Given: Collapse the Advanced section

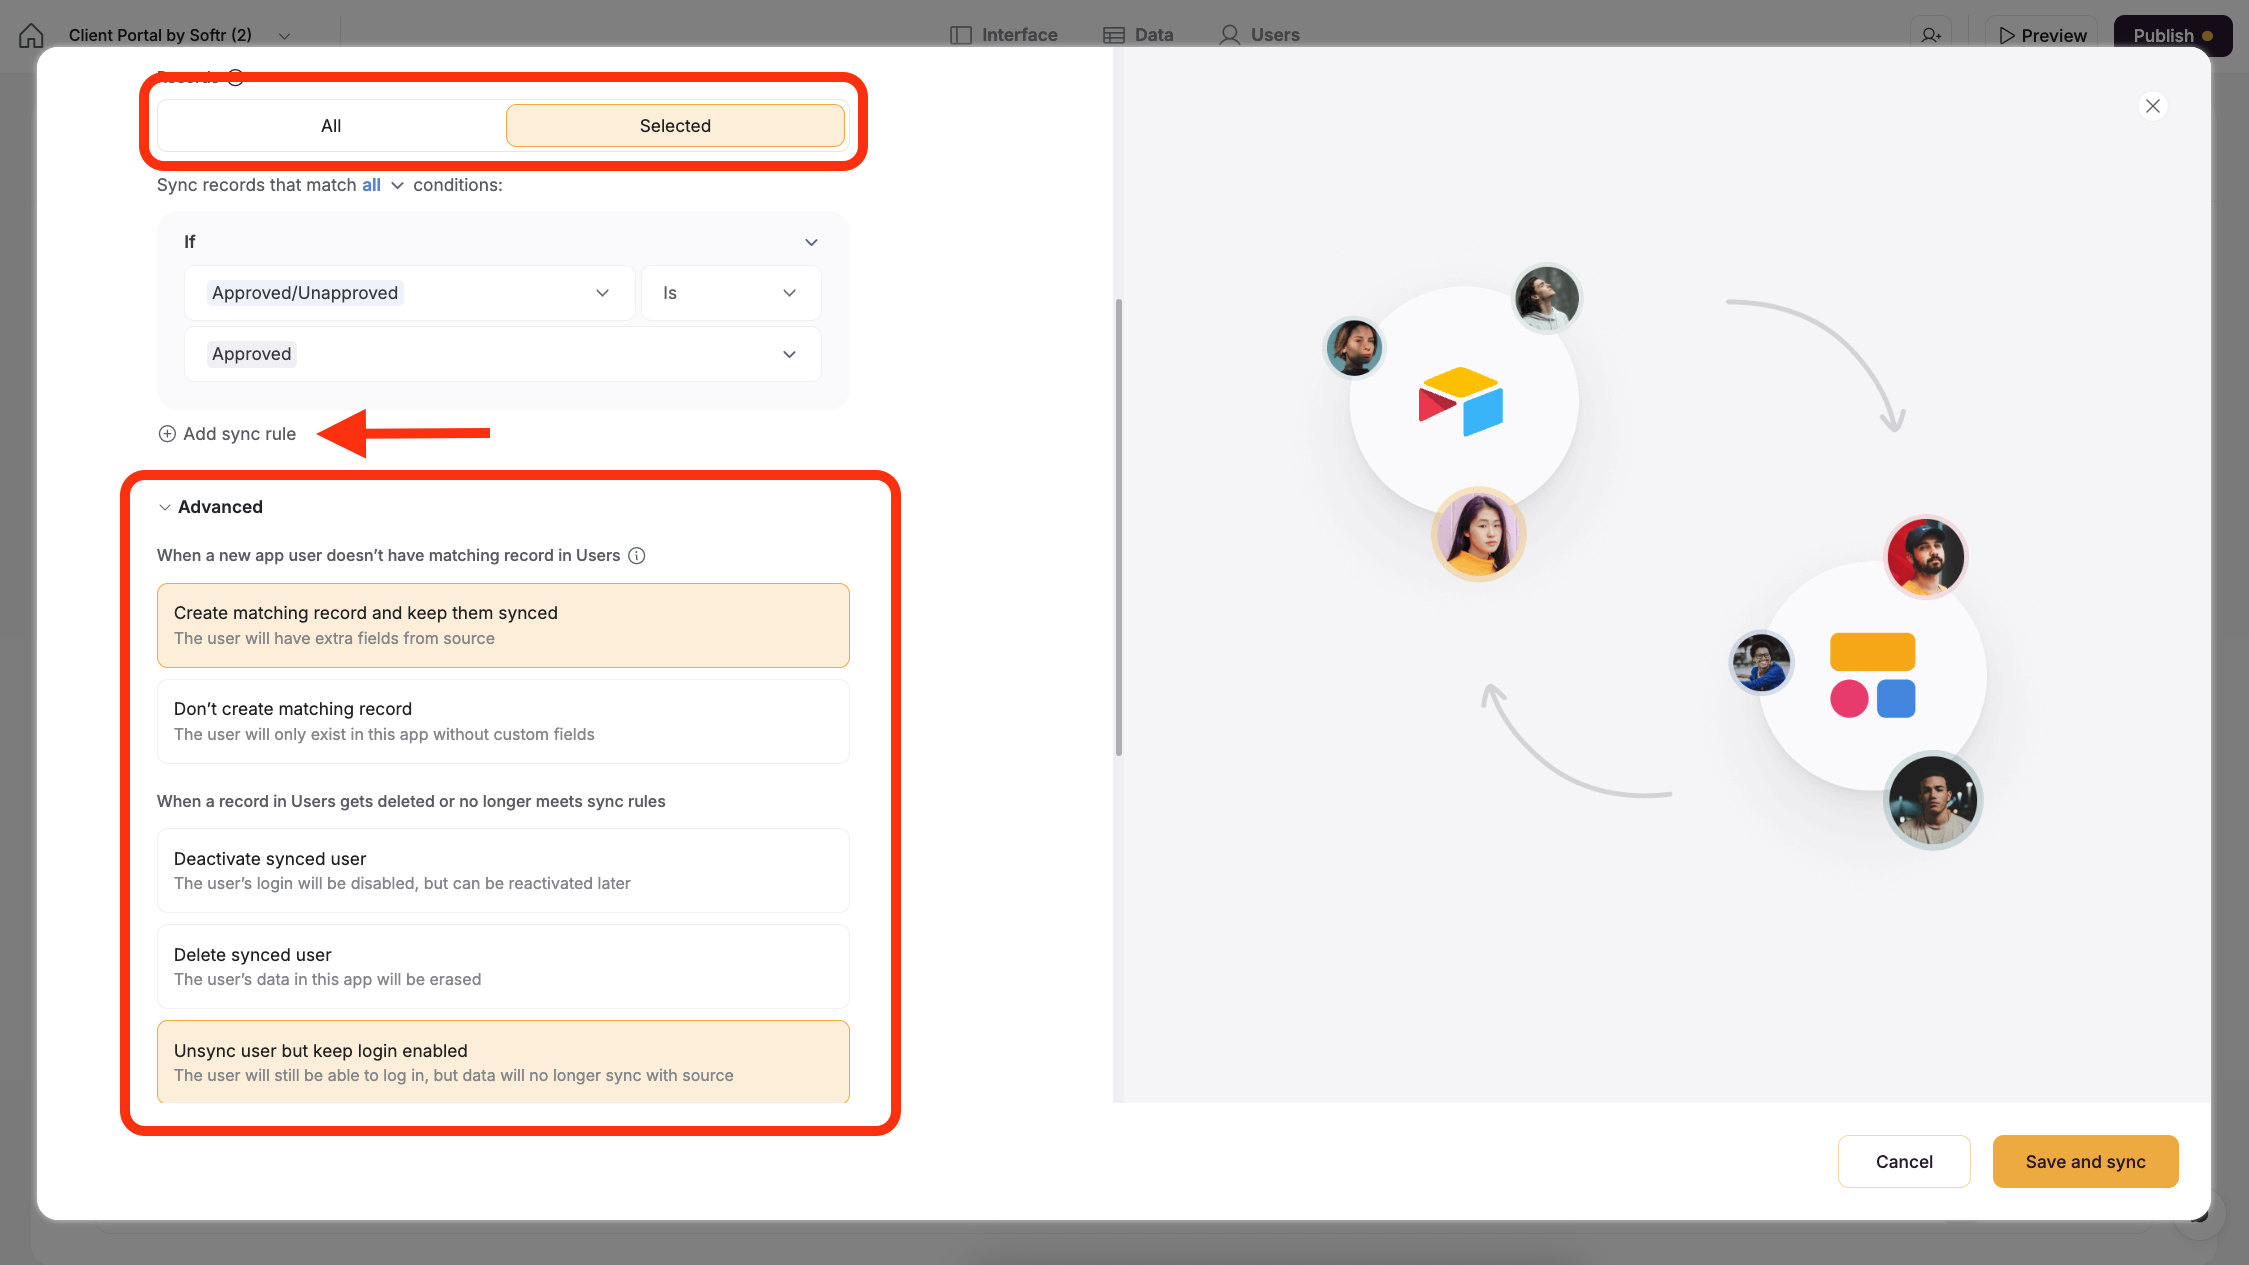Looking at the screenshot, I should coord(165,507).
